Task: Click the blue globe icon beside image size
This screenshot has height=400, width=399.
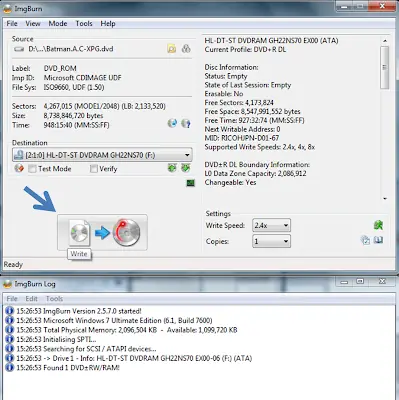Action: click(172, 123)
